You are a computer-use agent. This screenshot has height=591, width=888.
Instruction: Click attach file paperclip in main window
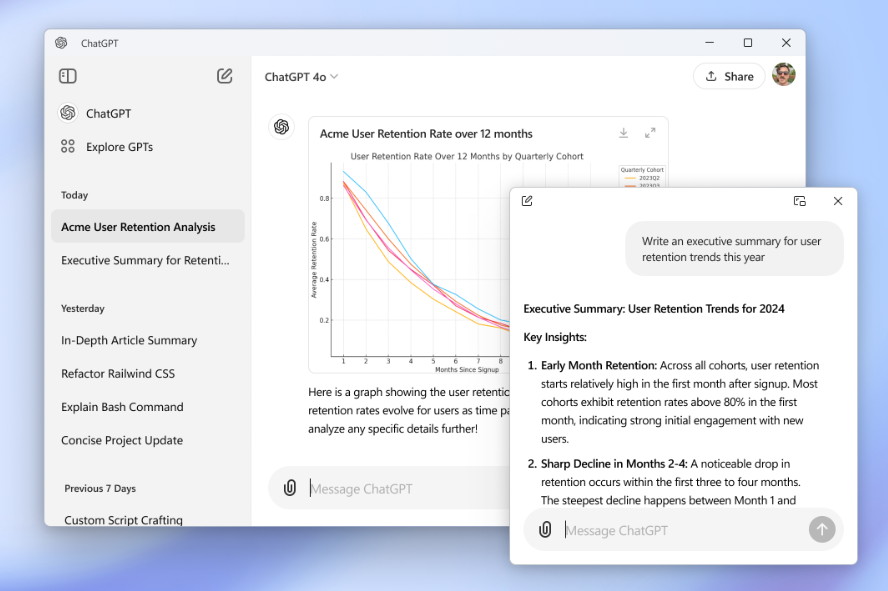(290, 488)
